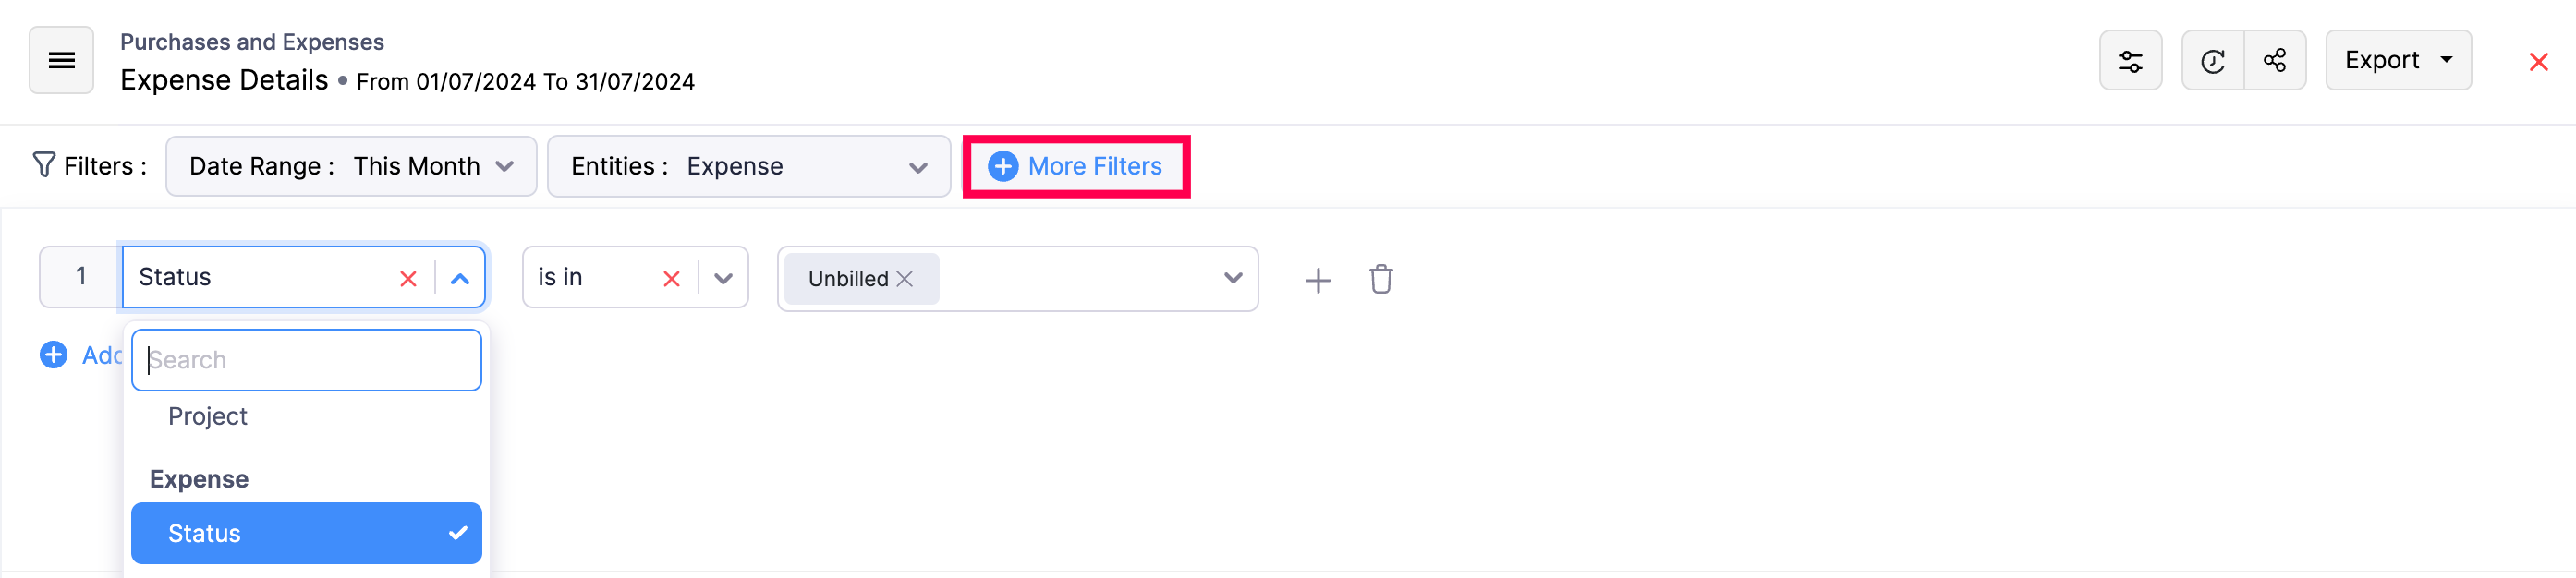Collapse the Status field dropdown
Screen dimensions: 2576x578
pos(460,278)
